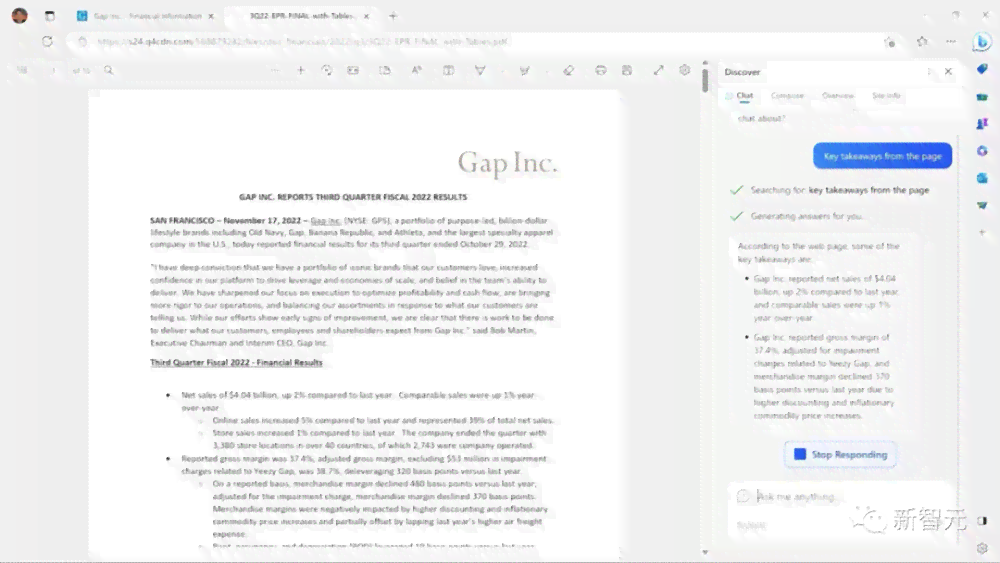Open Outlook in the Edge sidebar
Viewport: 1000px width, 563px height.
coord(982,179)
